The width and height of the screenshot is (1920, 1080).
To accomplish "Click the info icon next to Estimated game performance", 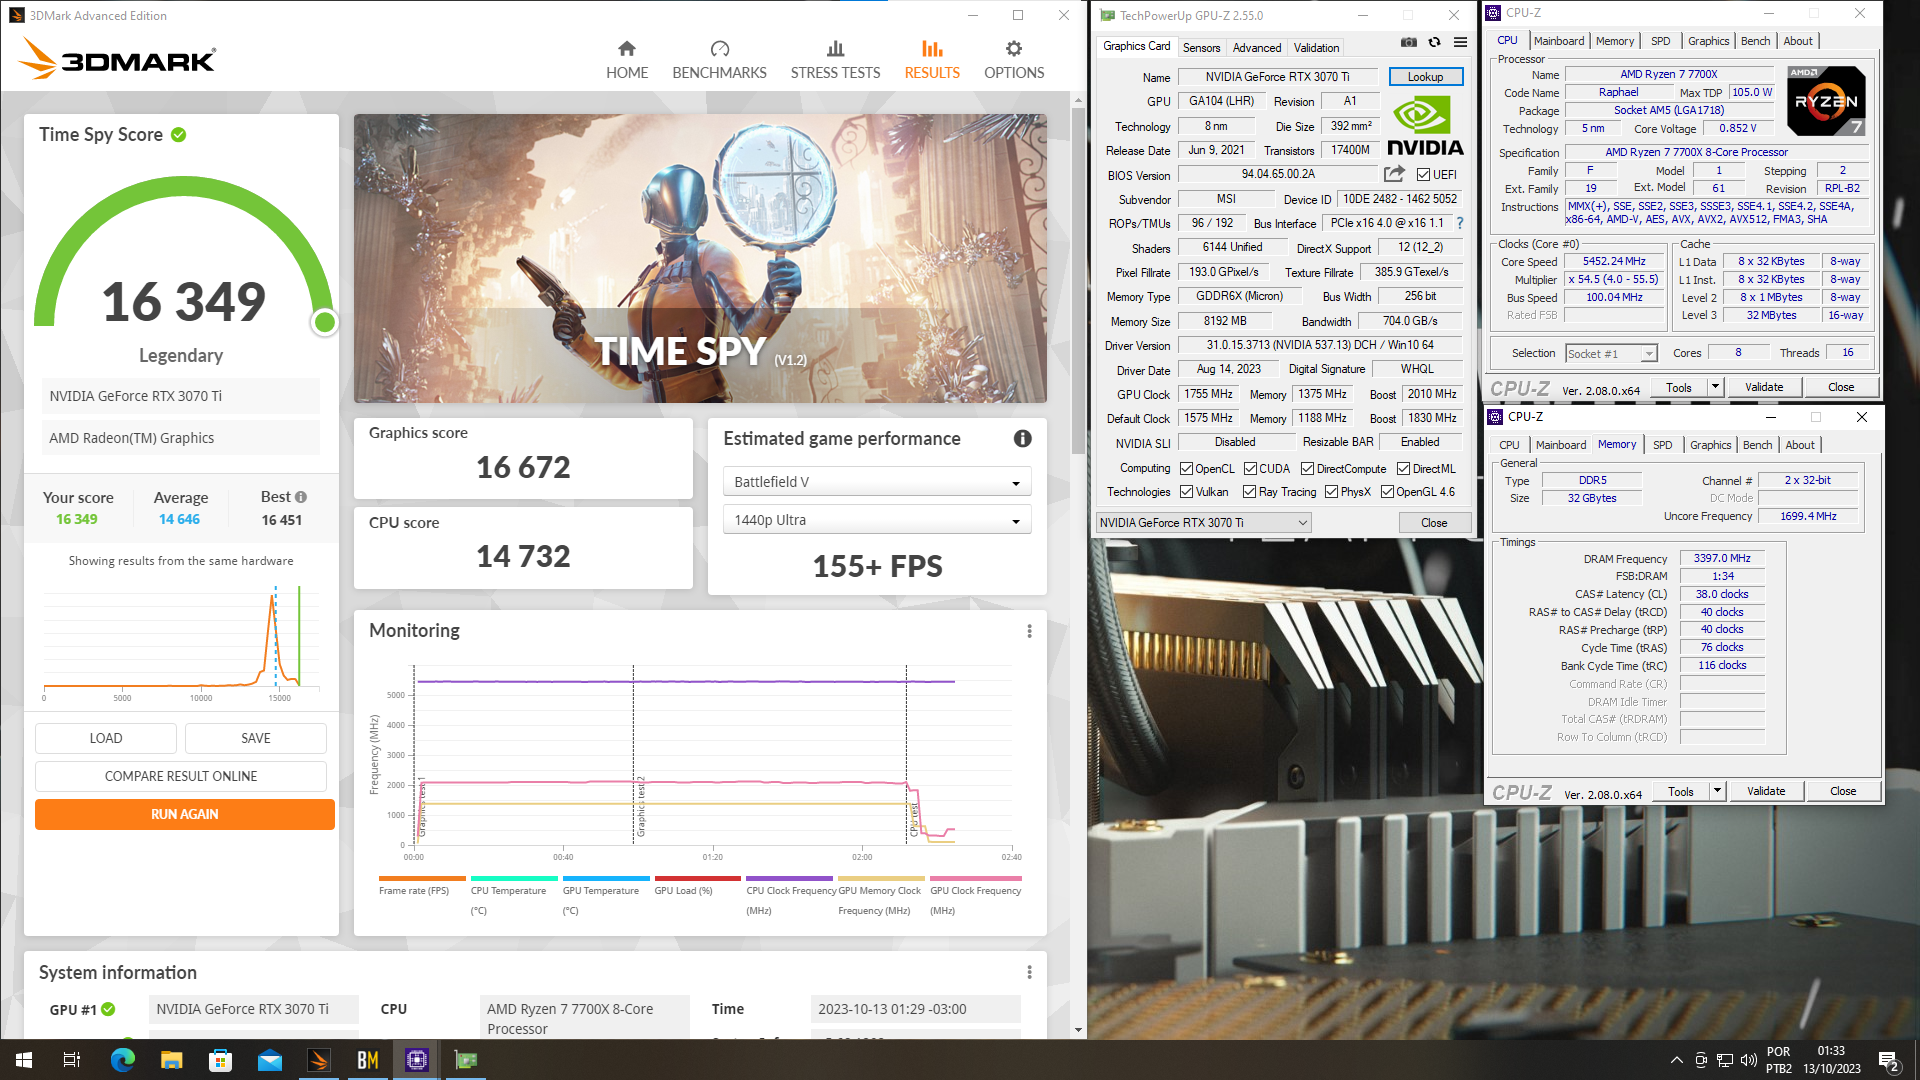I will tap(1022, 438).
